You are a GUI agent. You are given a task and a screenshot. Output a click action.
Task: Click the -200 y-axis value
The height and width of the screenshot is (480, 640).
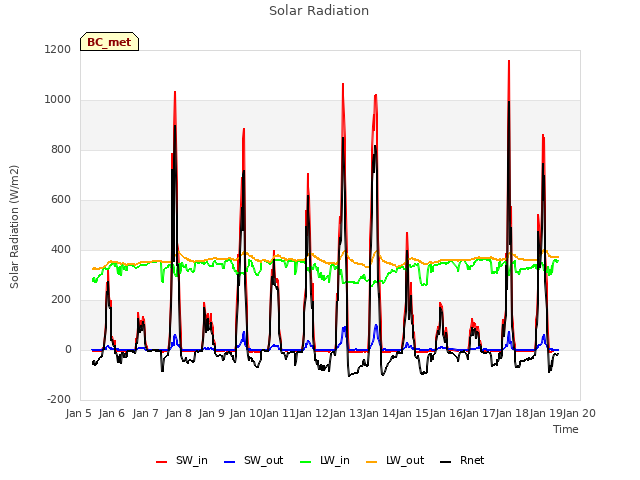coord(59,399)
